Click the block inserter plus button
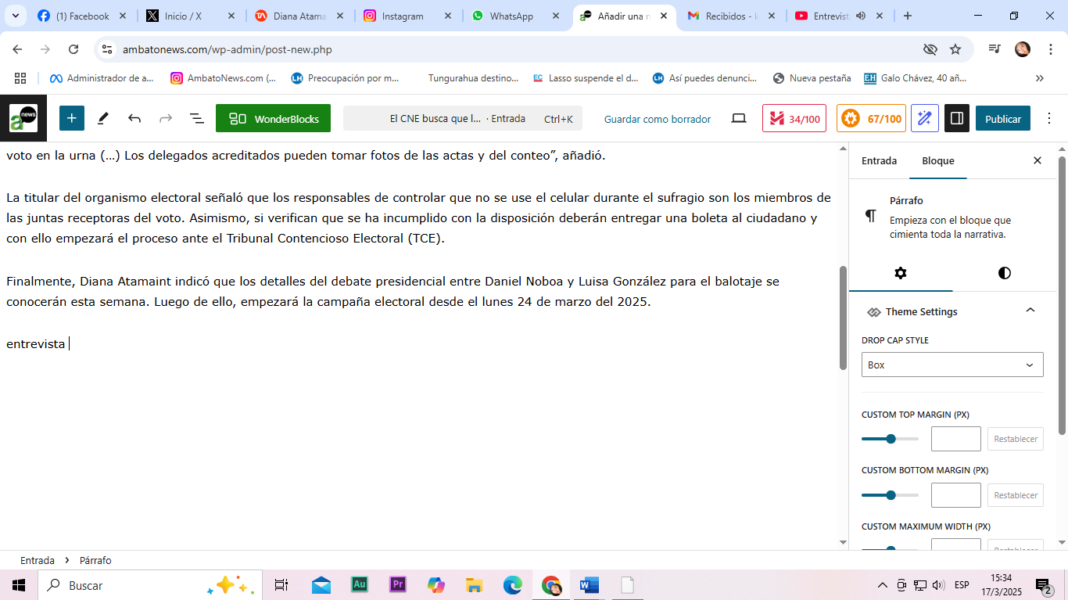The width and height of the screenshot is (1068, 600). point(71,118)
